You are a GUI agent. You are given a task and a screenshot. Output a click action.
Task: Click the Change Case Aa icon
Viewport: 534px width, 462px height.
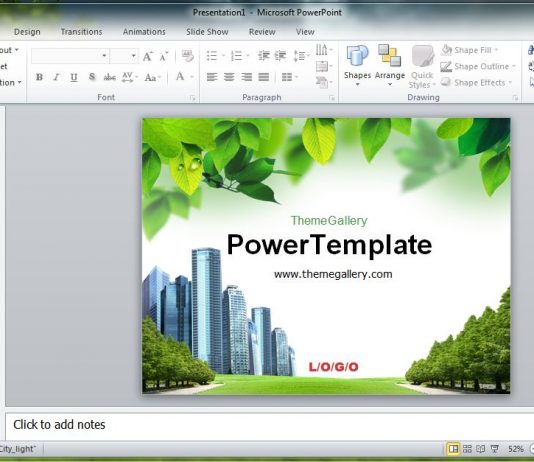[151, 77]
